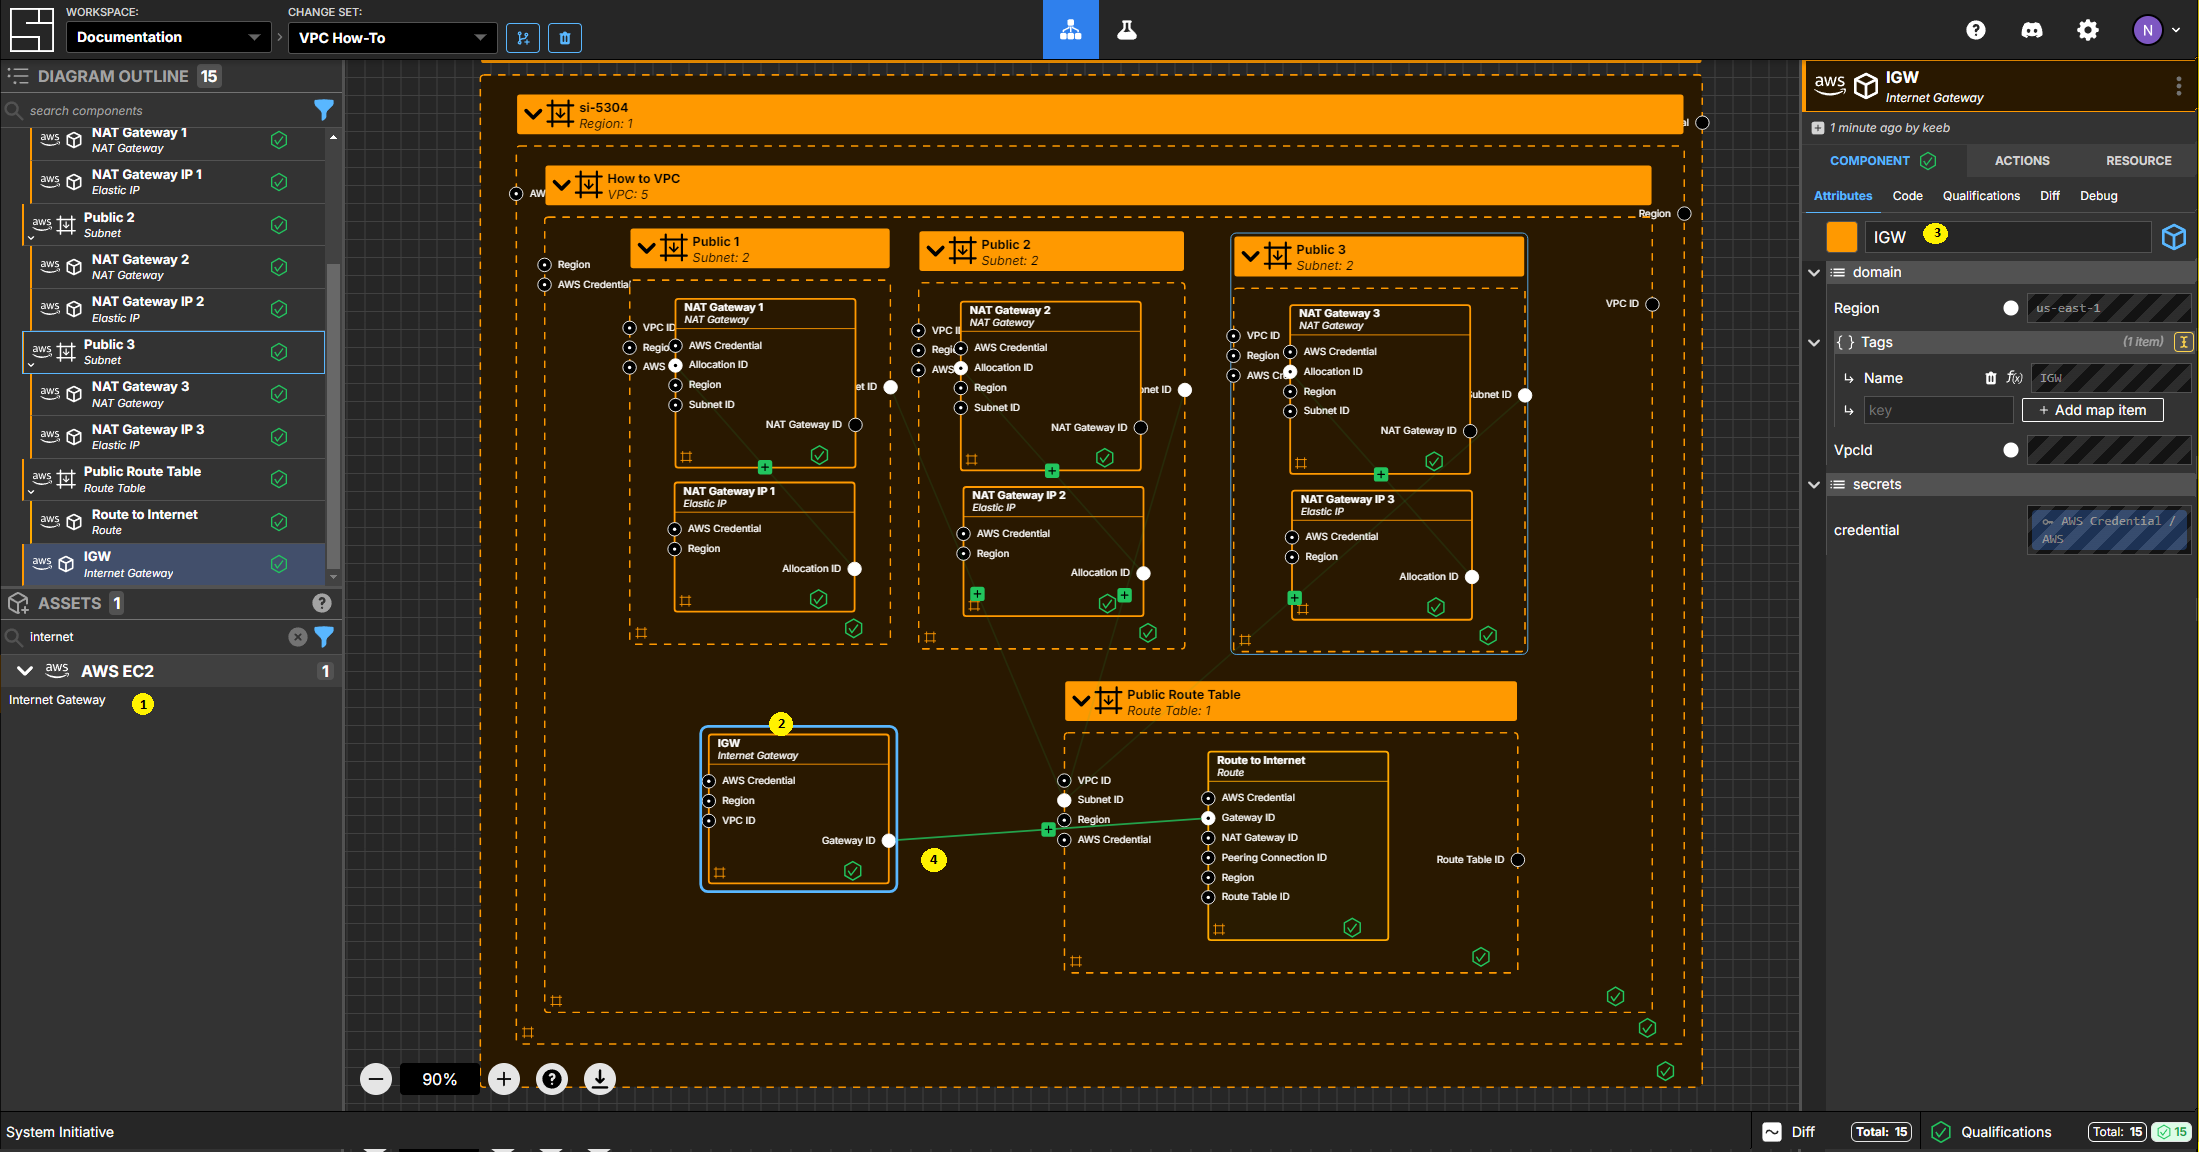This screenshot has height=1152, width=2199.
Task: Delete the Name tag trash icon
Action: click(x=1991, y=378)
